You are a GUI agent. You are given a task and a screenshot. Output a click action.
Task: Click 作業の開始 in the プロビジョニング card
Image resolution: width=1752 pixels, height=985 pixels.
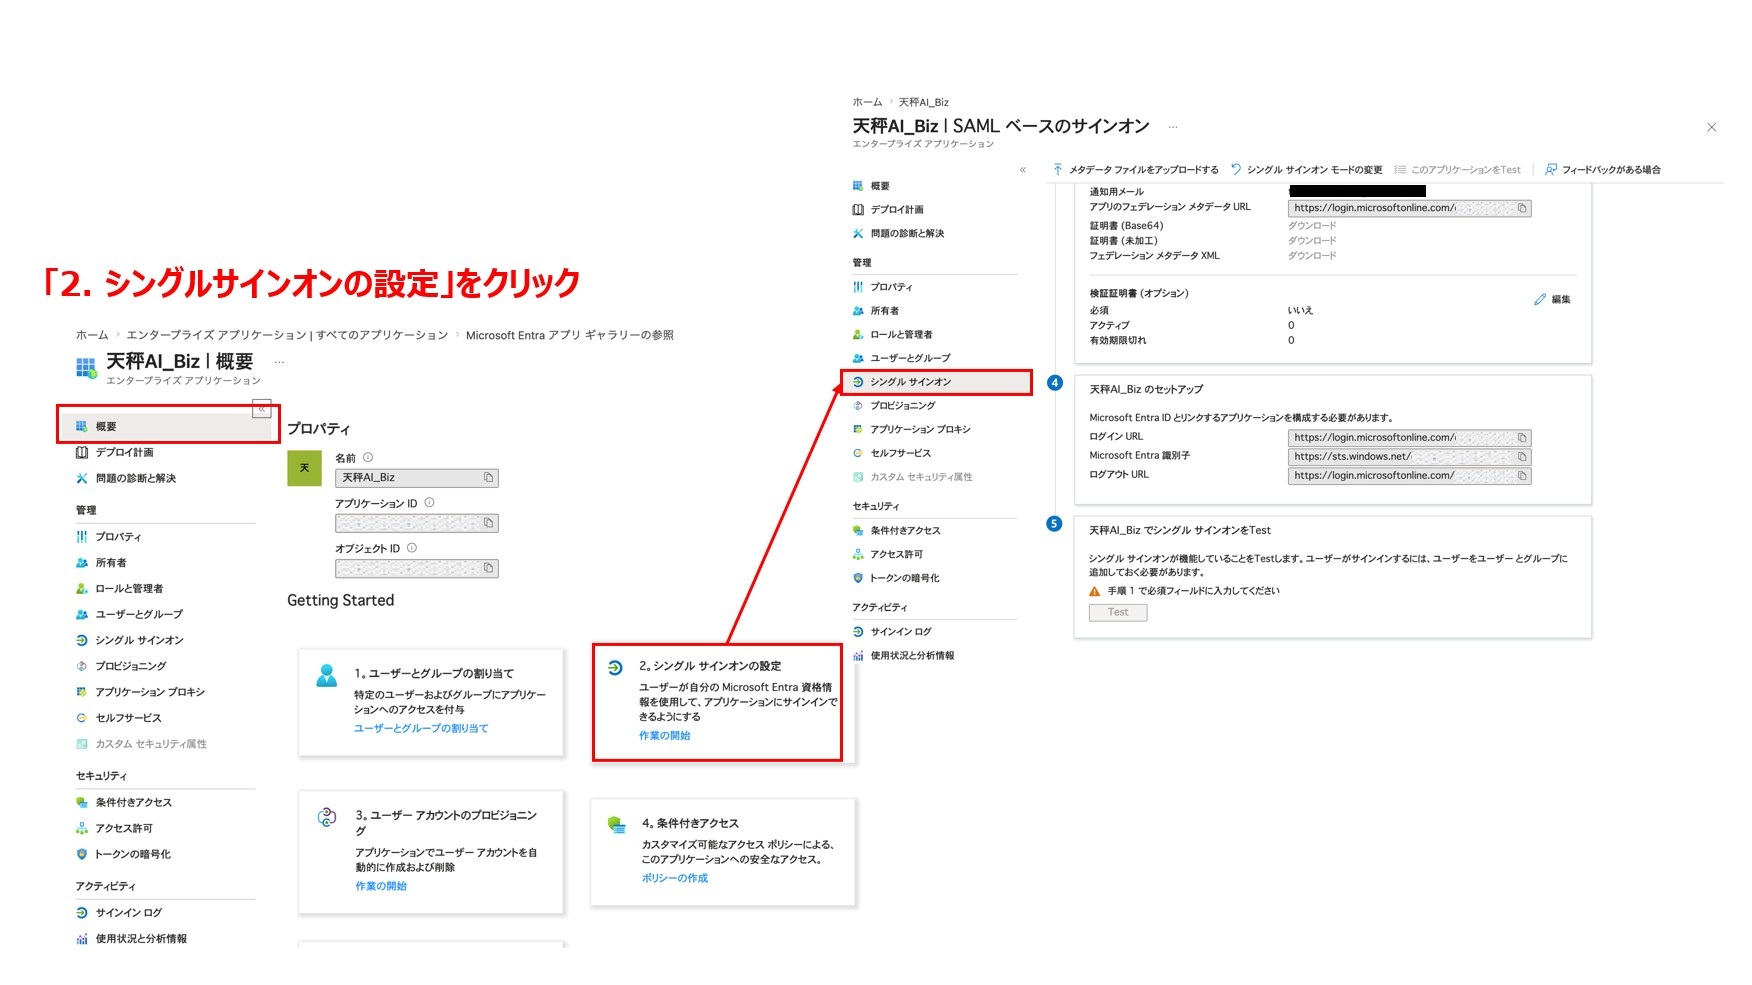[381, 886]
